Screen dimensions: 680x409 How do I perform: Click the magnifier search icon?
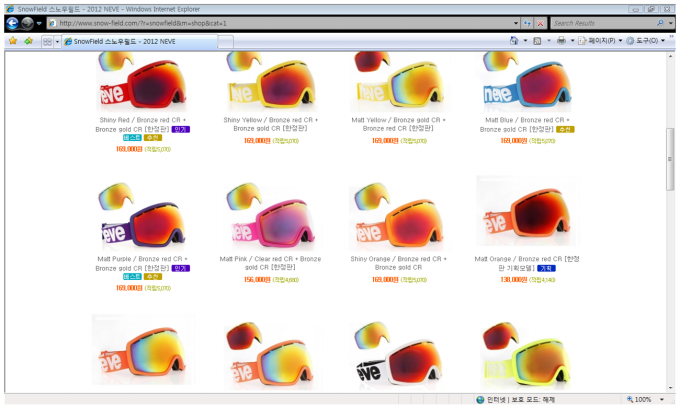tap(660, 23)
